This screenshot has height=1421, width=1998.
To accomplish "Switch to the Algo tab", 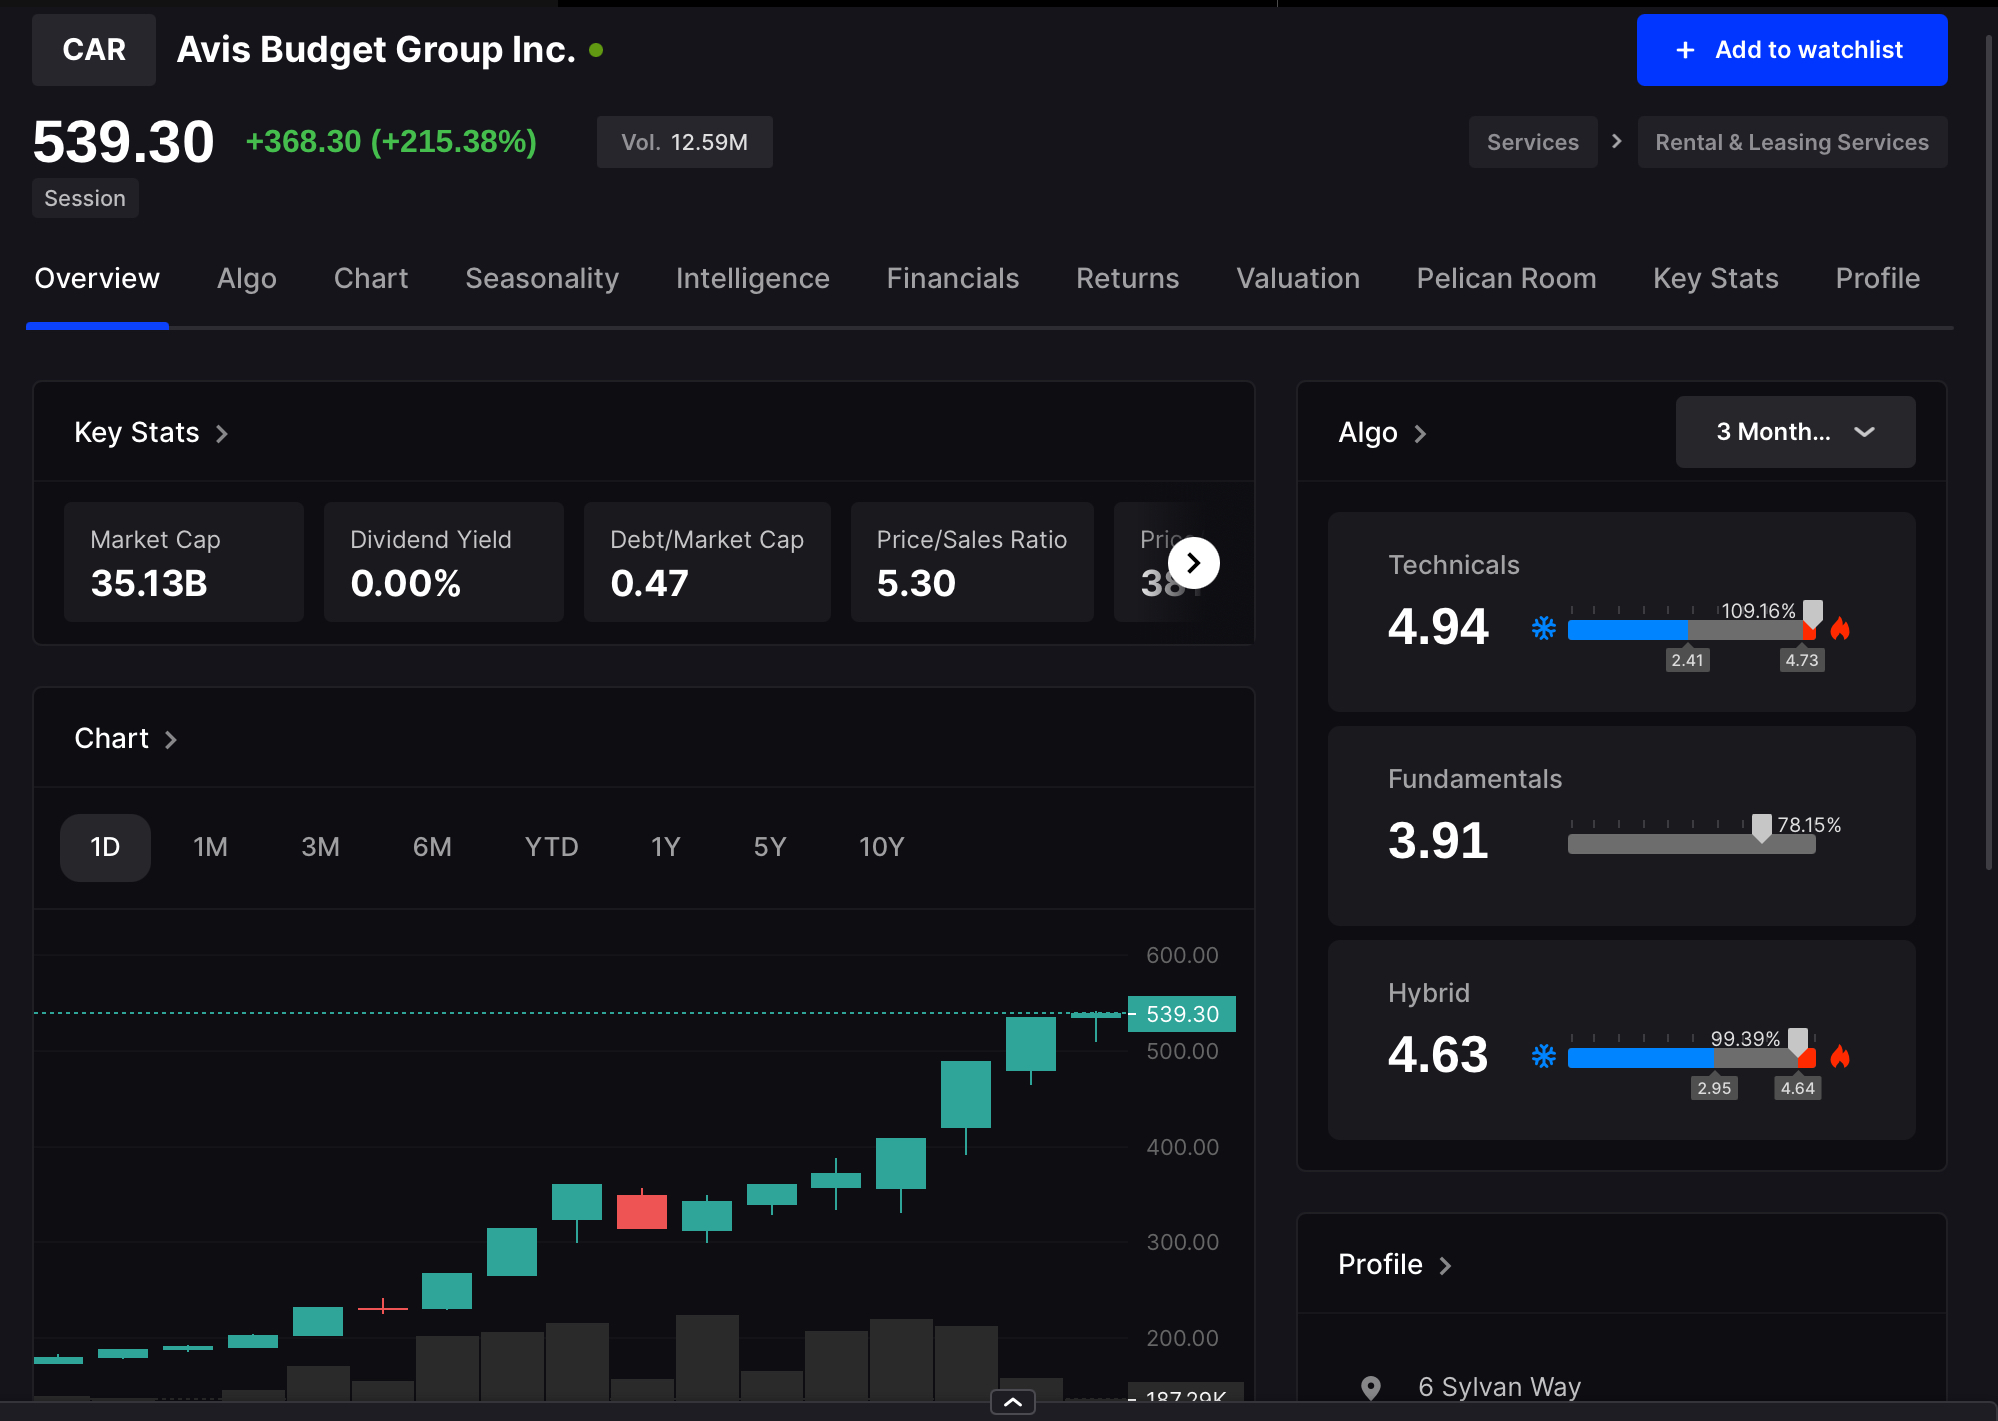I will tap(246, 278).
